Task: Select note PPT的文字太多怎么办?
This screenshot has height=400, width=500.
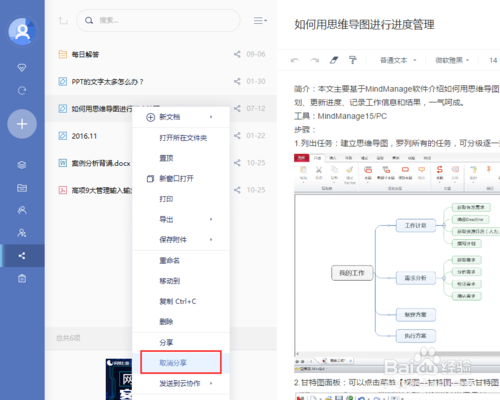Action: pyautogui.click(x=161, y=81)
